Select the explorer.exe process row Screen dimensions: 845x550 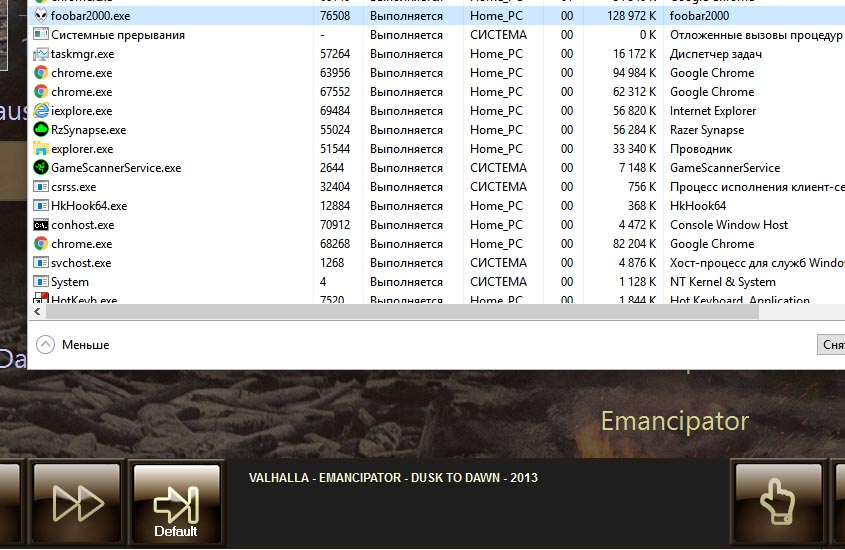437,148
